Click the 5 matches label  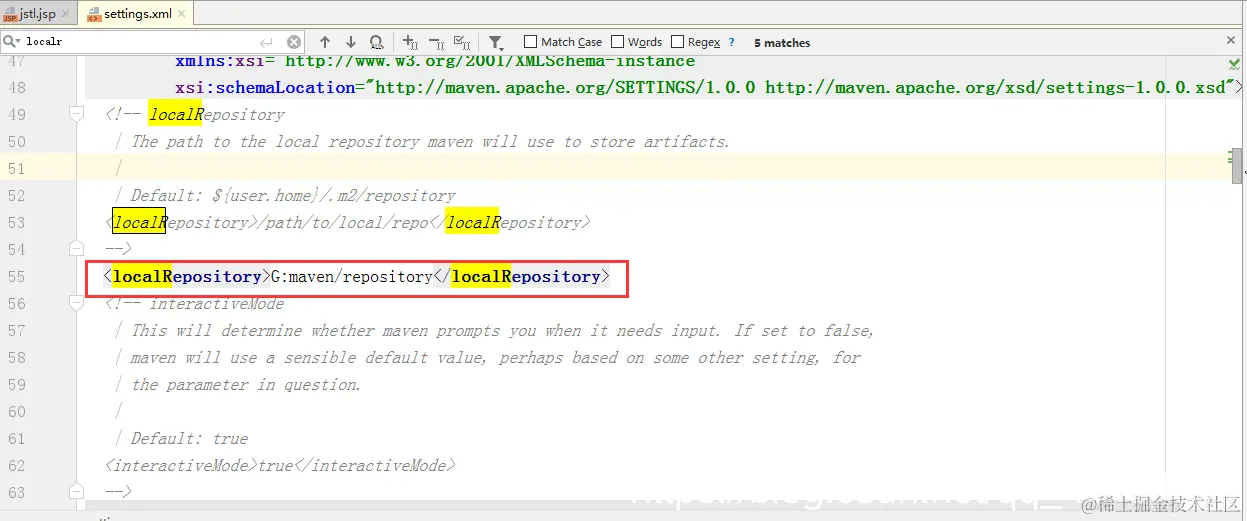pyautogui.click(x=782, y=43)
